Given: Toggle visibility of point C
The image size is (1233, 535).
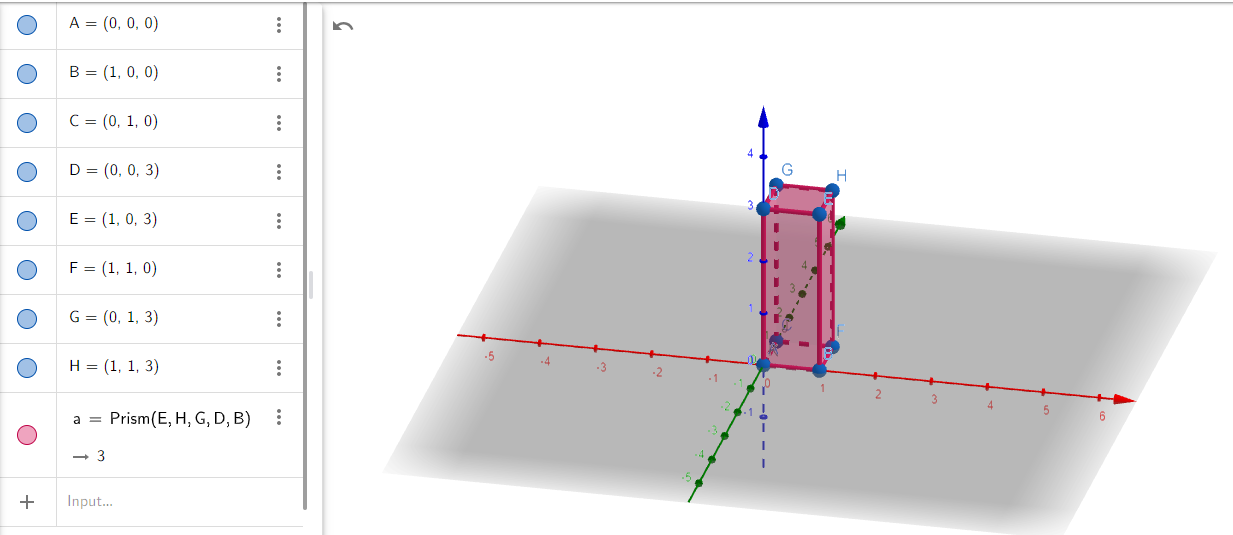Looking at the screenshot, I should [27, 123].
